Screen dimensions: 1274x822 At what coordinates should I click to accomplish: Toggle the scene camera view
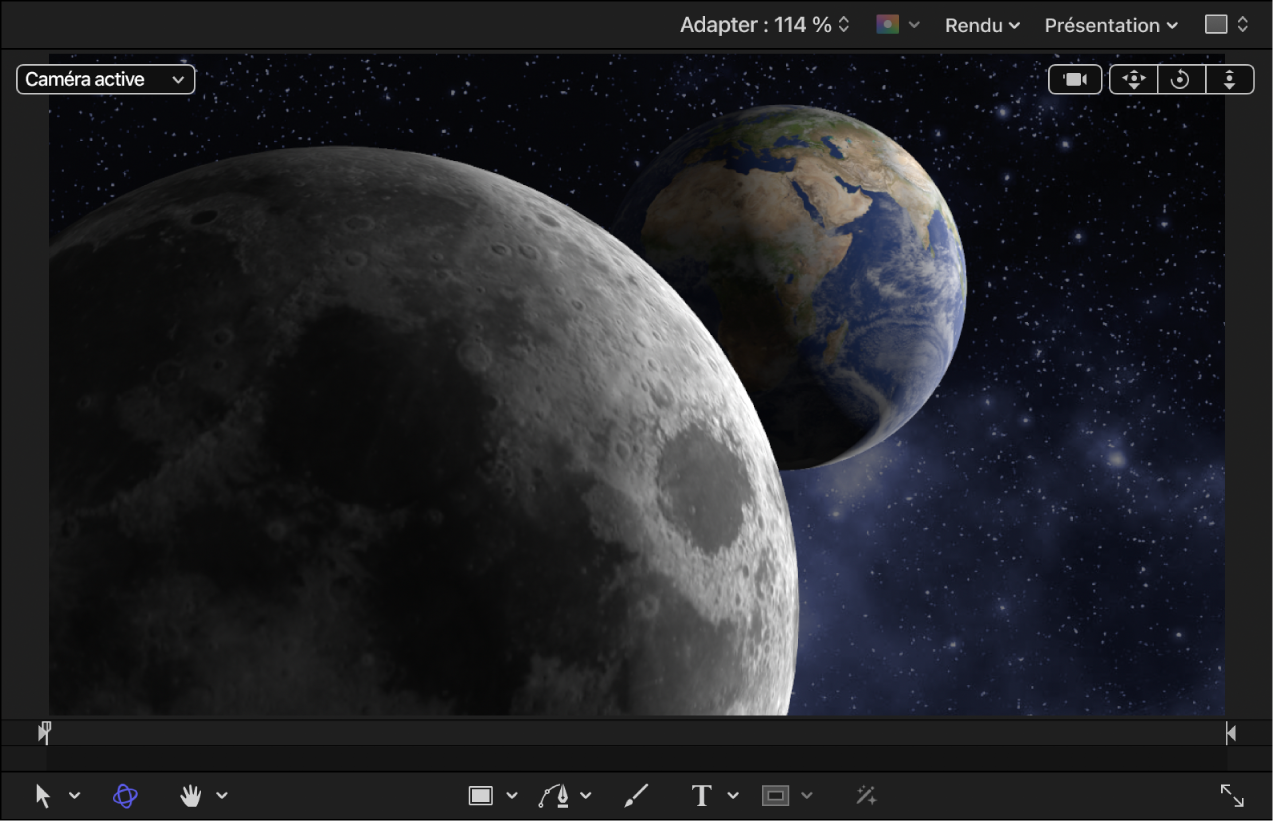click(x=1075, y=79)
